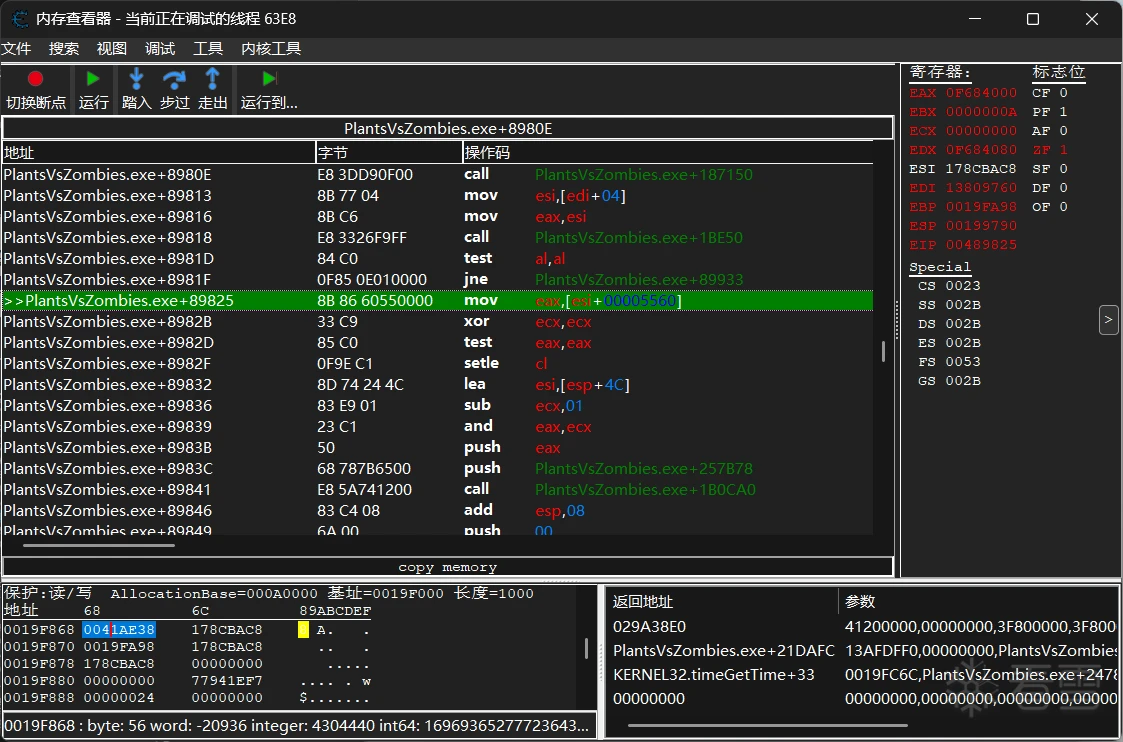
Task: Open the 调试 menu
Action: pos(160,49)
